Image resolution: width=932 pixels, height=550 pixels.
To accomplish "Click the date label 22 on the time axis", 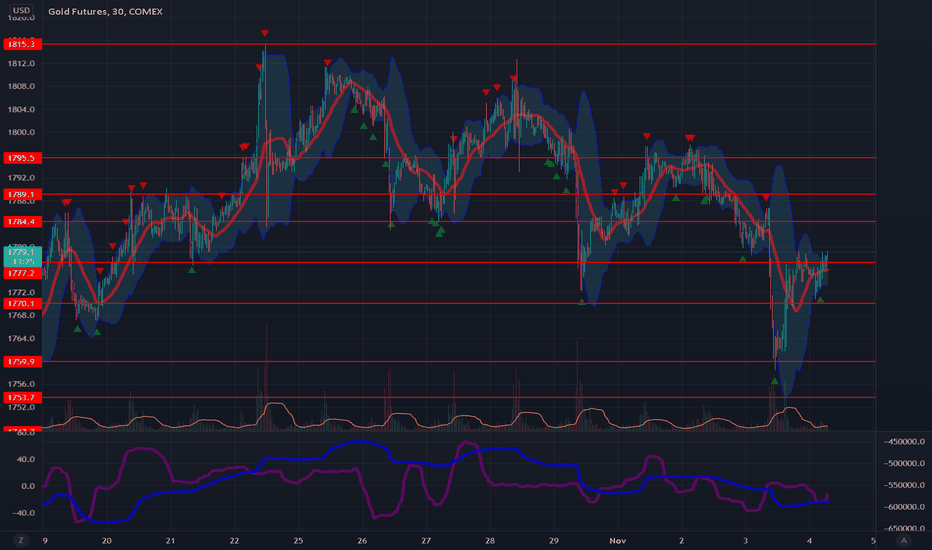I will (x=234, y=540).
